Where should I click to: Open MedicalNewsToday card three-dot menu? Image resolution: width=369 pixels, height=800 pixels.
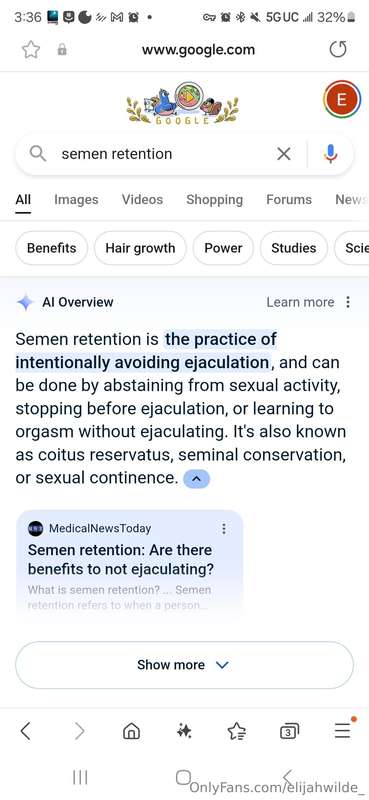(224, 529)
